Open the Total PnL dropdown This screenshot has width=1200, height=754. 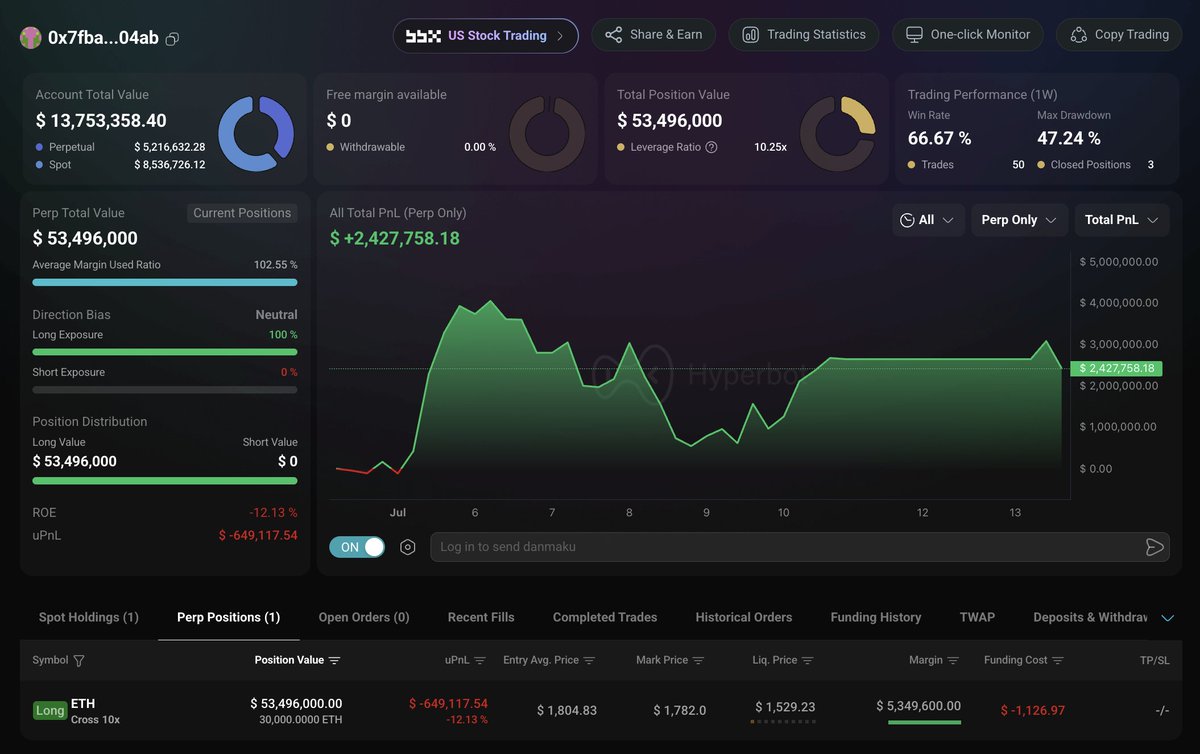(1122, 220)
